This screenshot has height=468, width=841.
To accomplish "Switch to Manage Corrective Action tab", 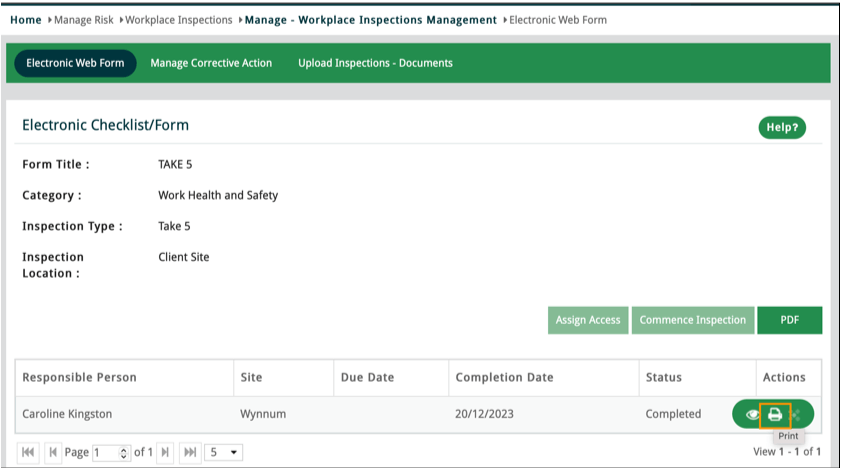I will tap(211, 63).
